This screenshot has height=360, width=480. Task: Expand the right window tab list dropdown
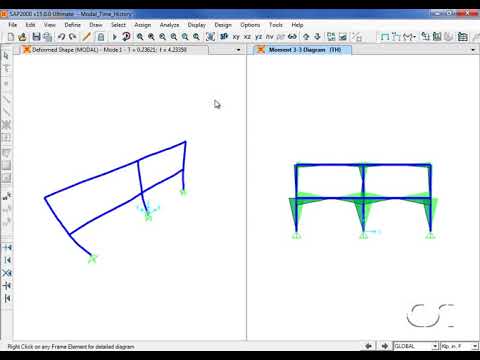tap(473, 50)
